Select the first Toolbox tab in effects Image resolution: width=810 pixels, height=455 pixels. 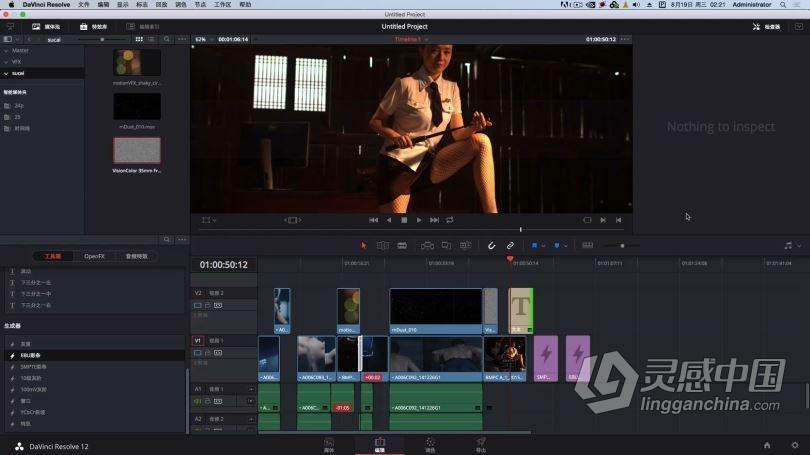coord(53,256)
